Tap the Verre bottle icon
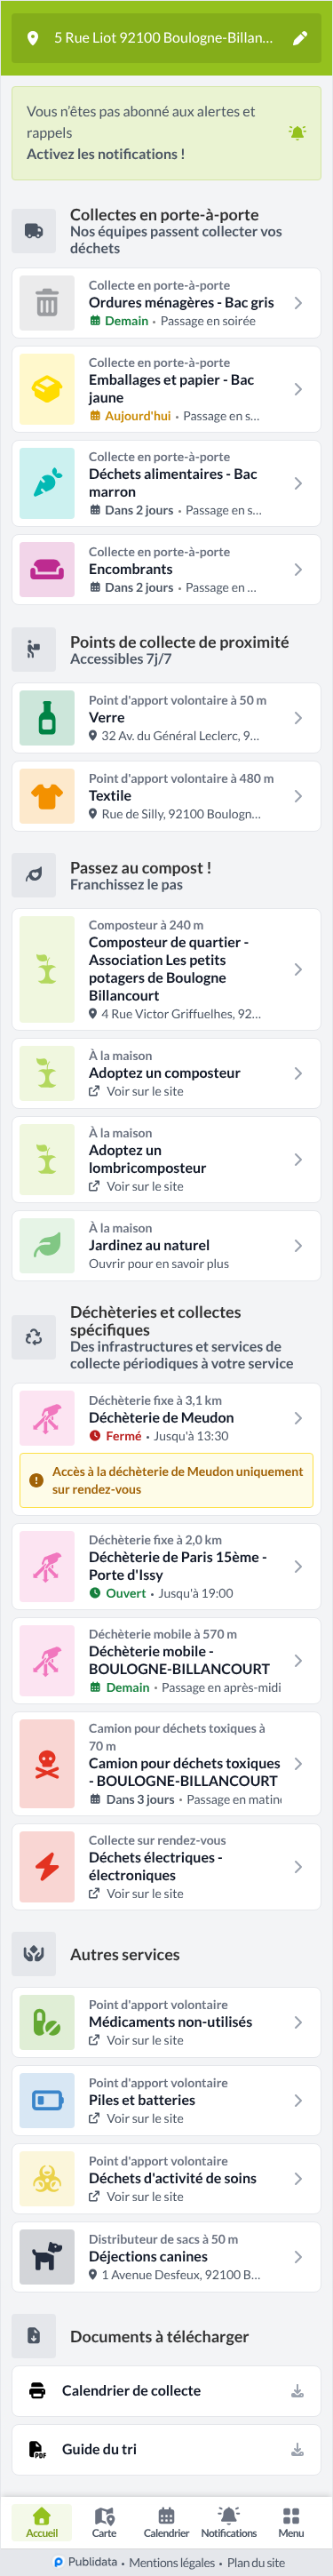Viewport: 333px width, 2576px height. click(x=47, y=718)
